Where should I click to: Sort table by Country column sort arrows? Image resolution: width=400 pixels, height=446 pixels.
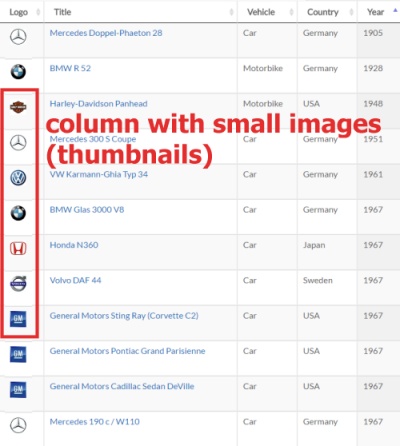351,12
